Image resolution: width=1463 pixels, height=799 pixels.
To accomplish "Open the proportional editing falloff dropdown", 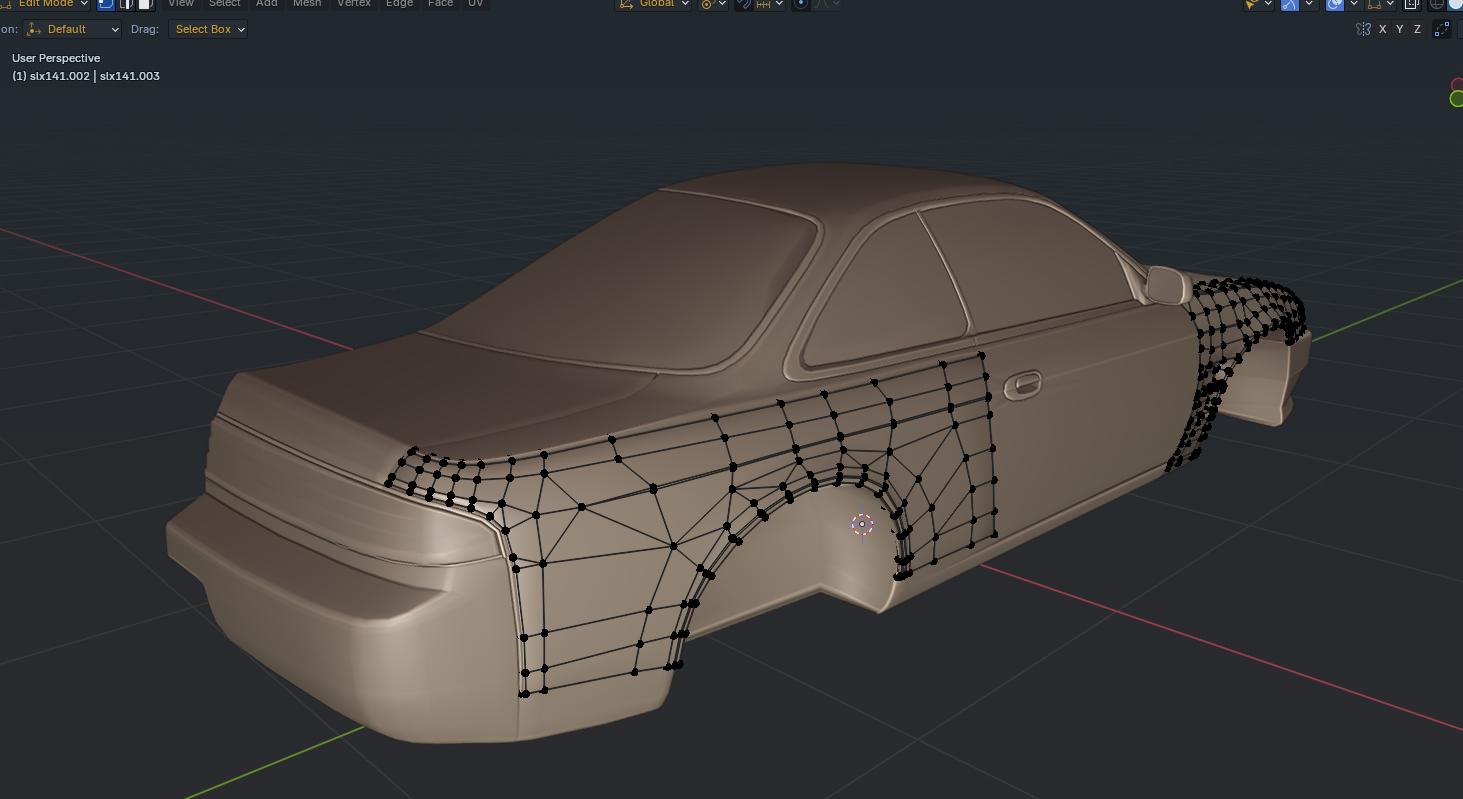I will (827, 4).
